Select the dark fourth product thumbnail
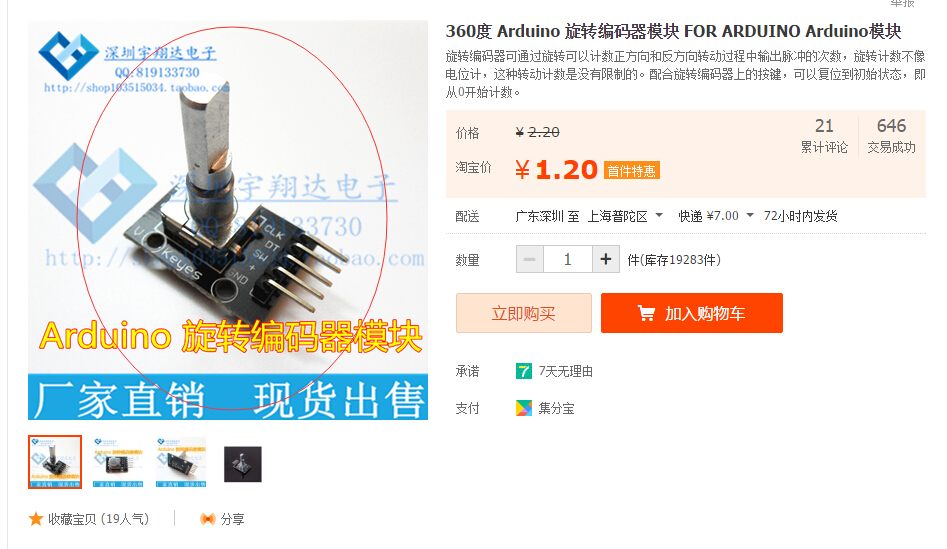The image size is (947, 549). [243, 464]
